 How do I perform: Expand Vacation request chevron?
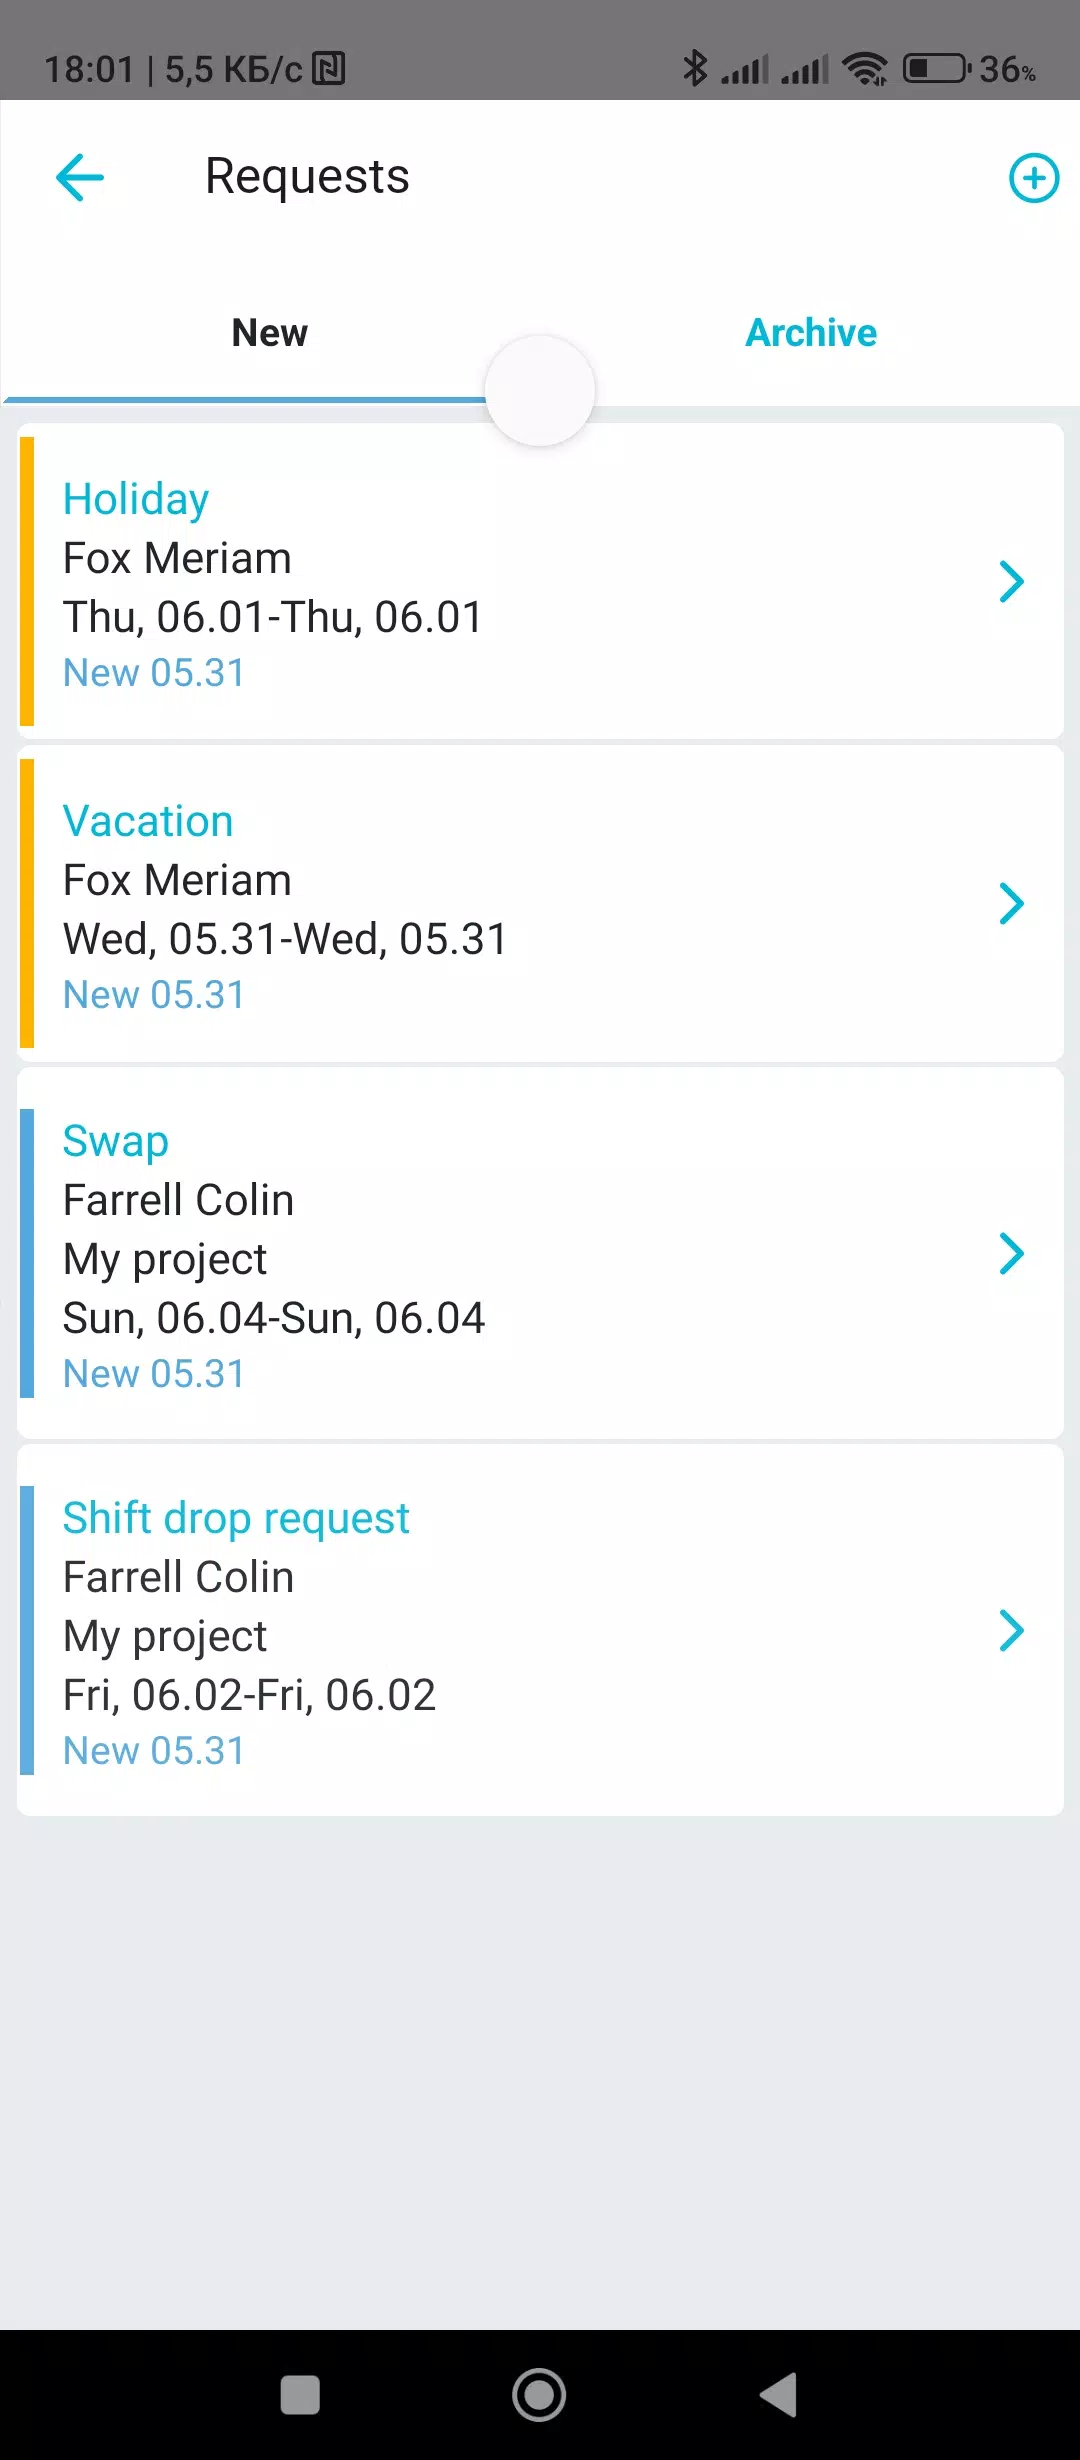pyautogui.click(x=1012, y=903)
